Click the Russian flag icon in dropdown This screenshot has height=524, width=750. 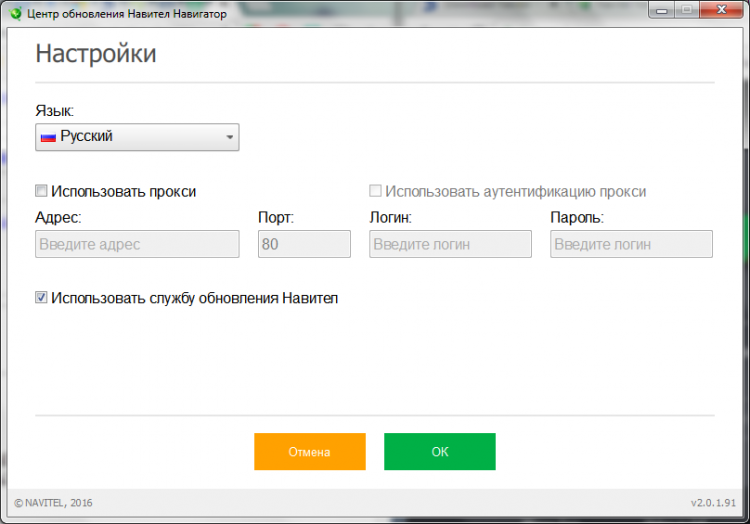tap(48, 138)
